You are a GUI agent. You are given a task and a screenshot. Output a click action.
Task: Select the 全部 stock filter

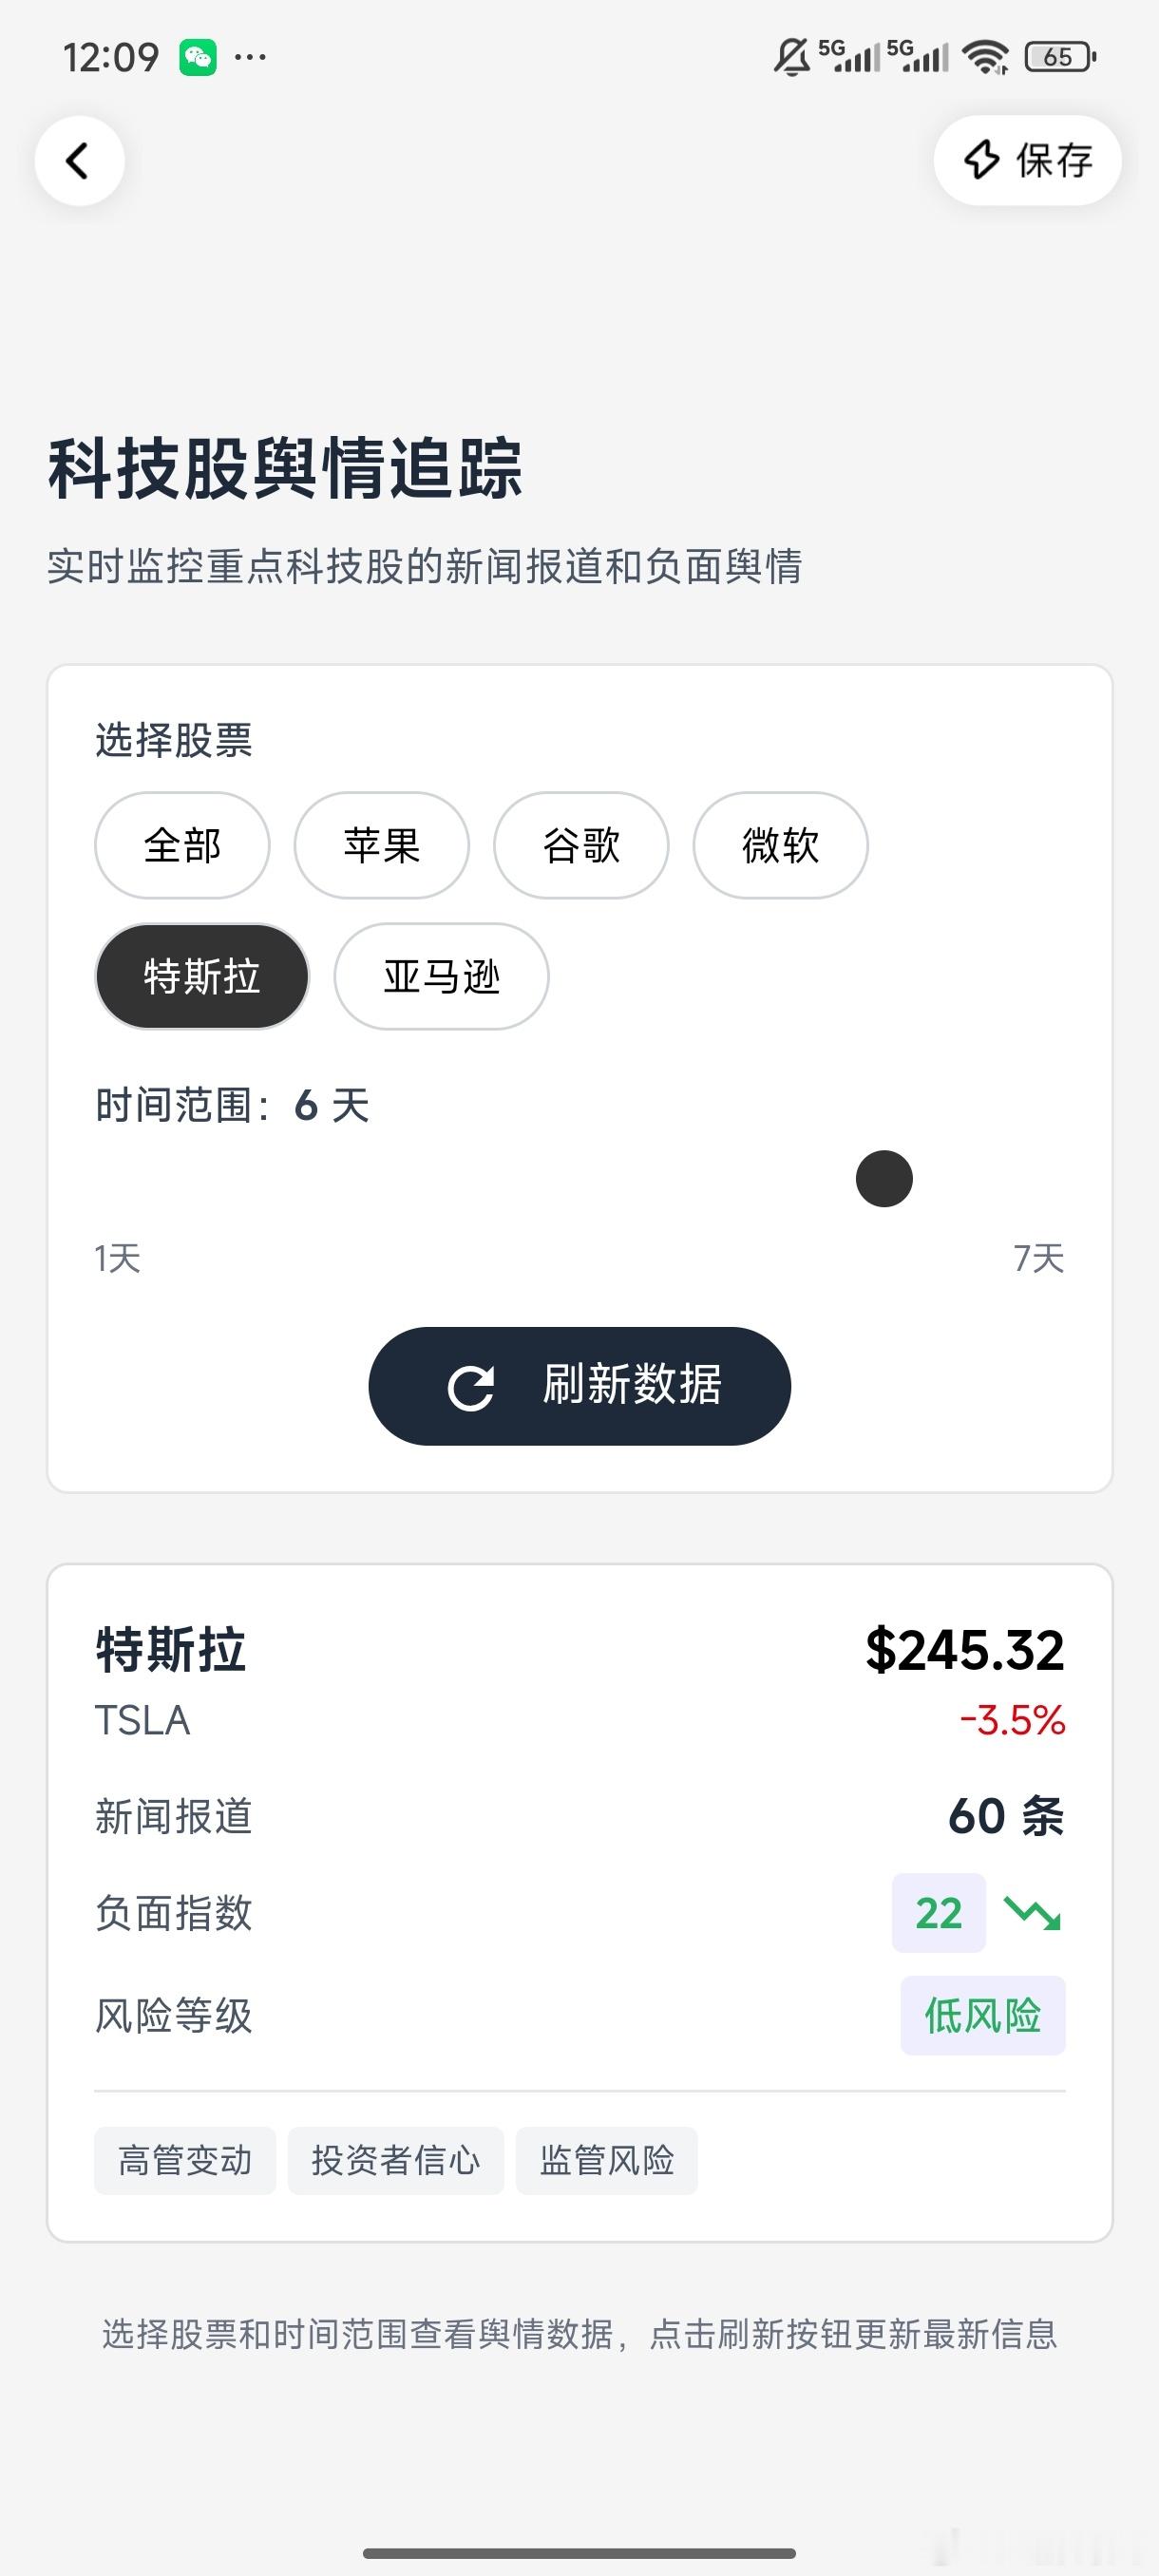click(182, 845)
